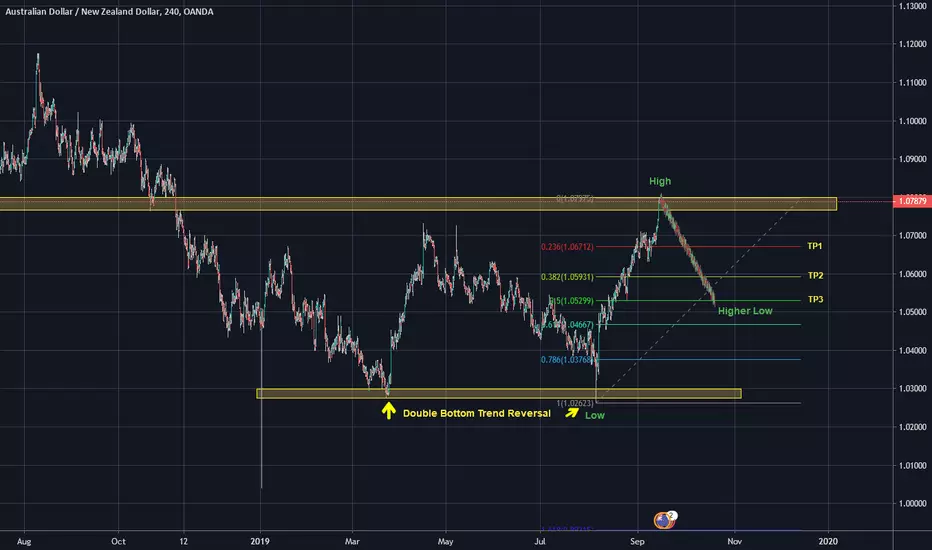Select the TP2 label
The image size is (932, 550).
coord(816,275)
